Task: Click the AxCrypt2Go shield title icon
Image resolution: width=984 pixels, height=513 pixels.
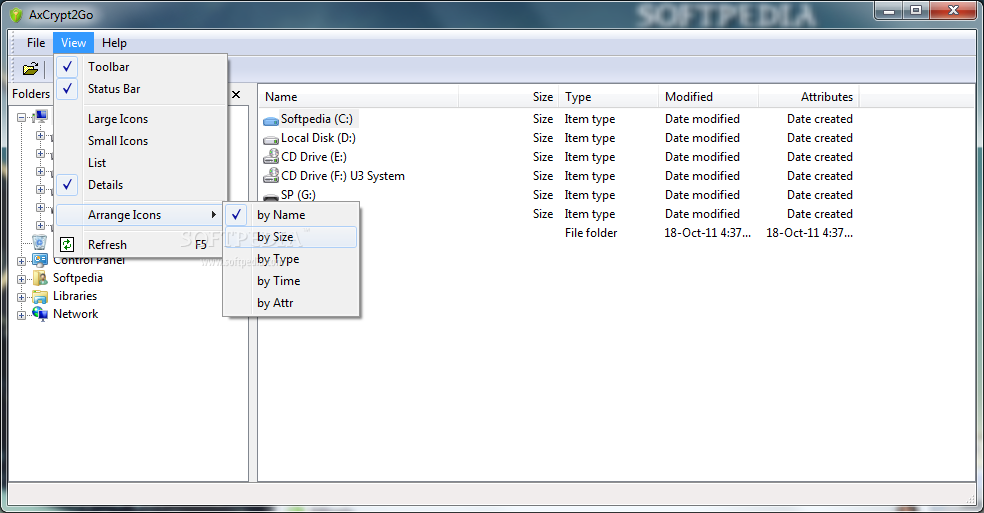Action: coord(17,14)
